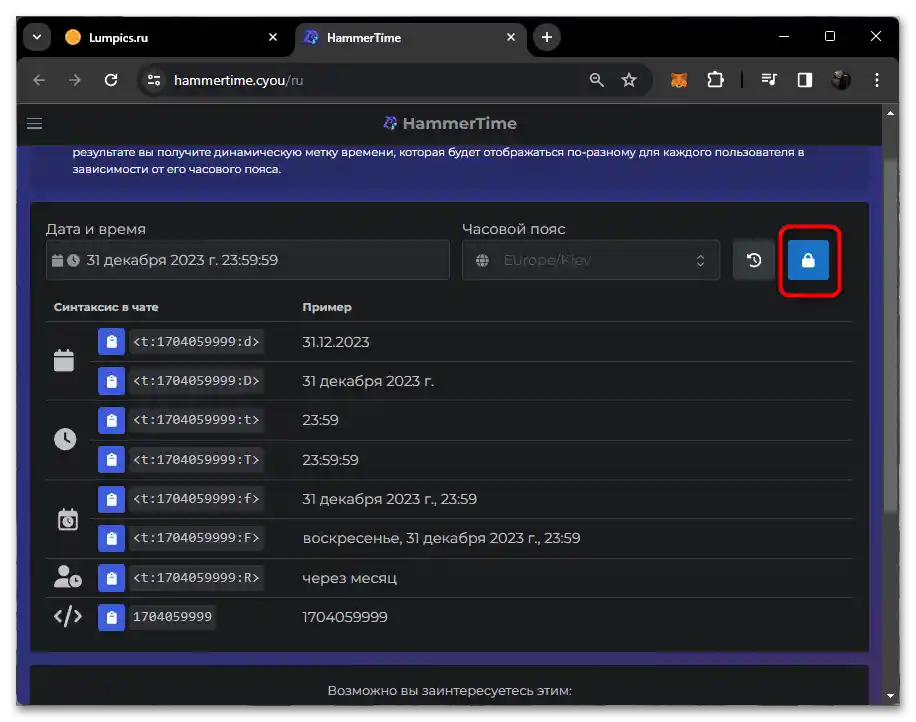Open the Chrome three-dot menu
This screenshot has height=722, width=916.
[x=877, y=80]
